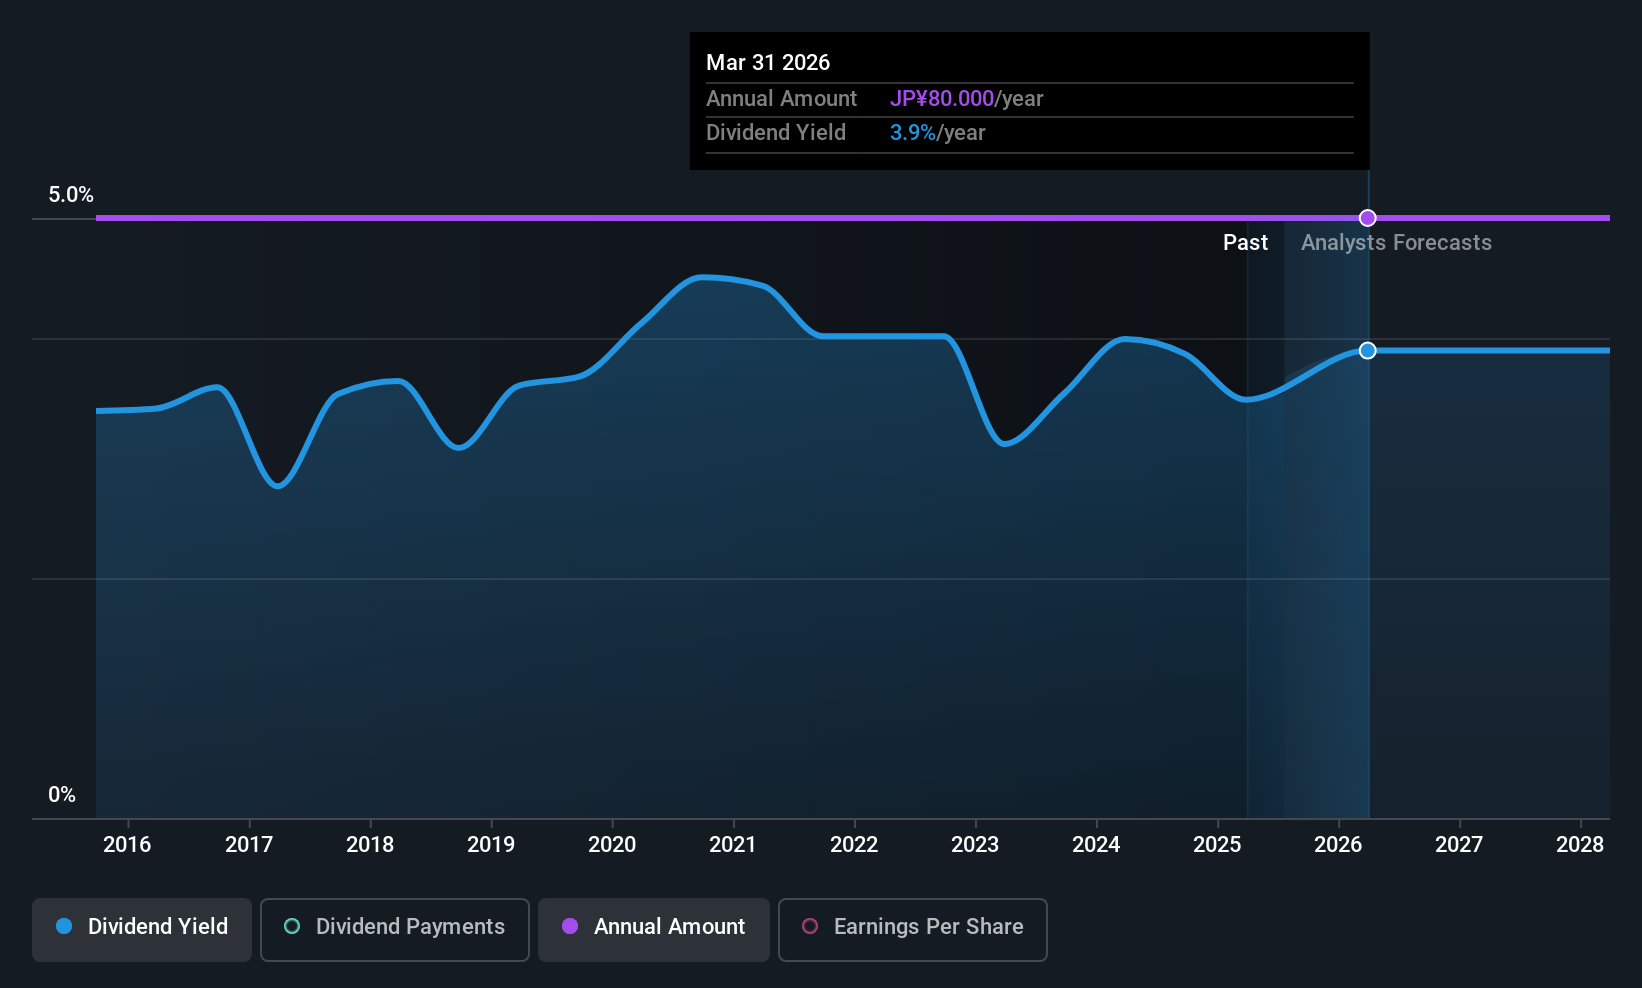Enable the Dividend Payments series
This screenshot has width=1642, height=988.
click(395, 930)
